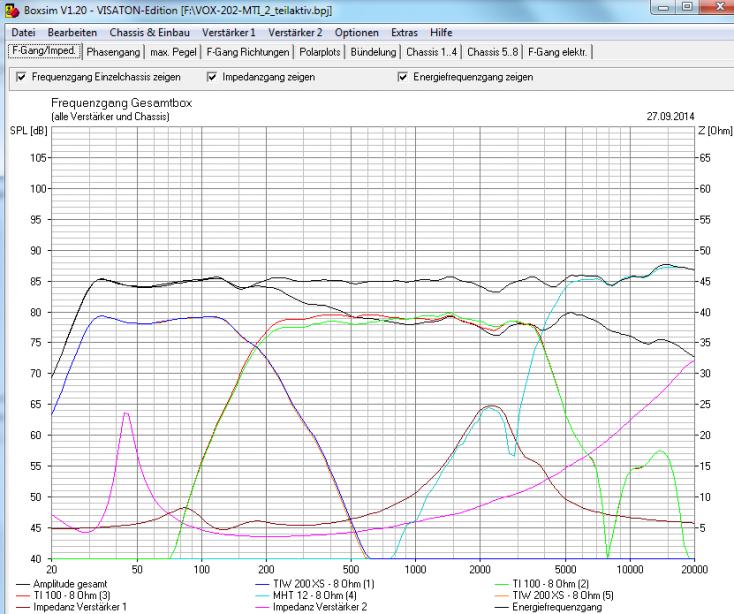Disable Energiefrequenzgang zeigen checkbox
Screen dimensions: 734x614
point(403,77)
